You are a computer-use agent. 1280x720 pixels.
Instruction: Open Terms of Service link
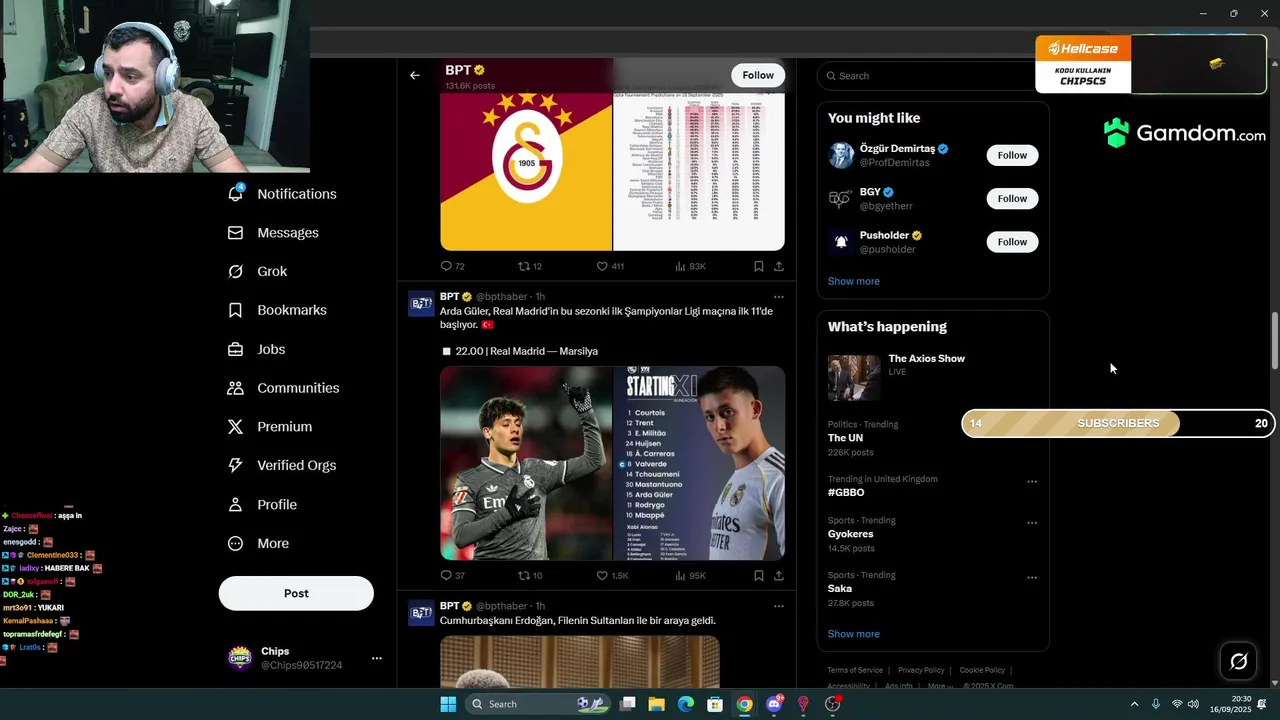(855, 670)
